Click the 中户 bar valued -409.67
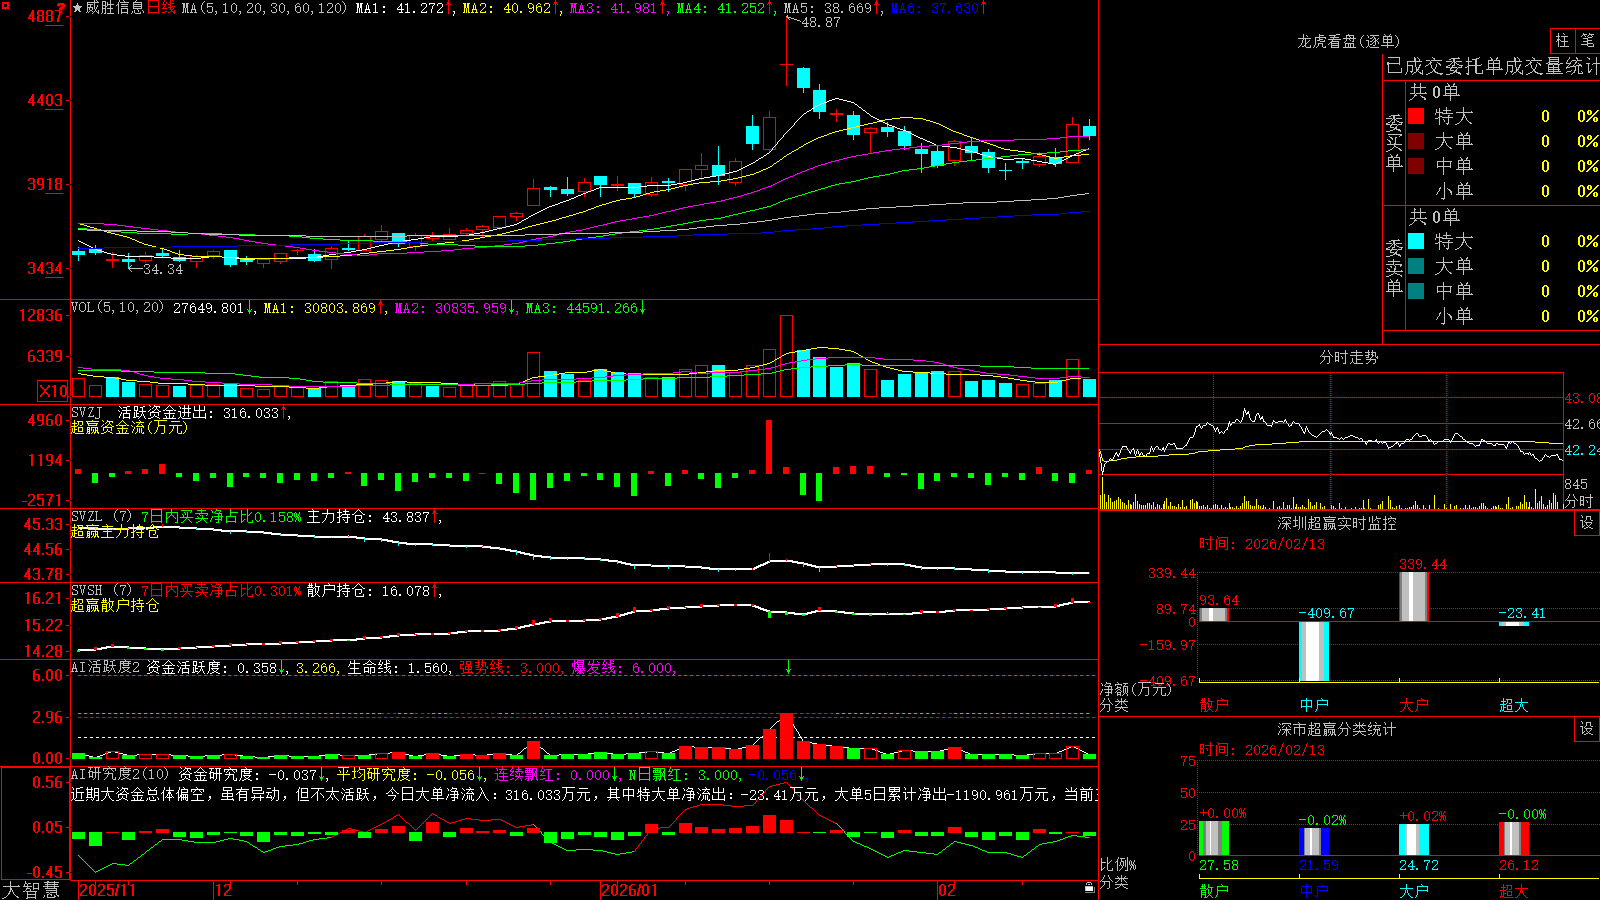This screenshot has width=1600, height=900. (x=1314, y=651)
